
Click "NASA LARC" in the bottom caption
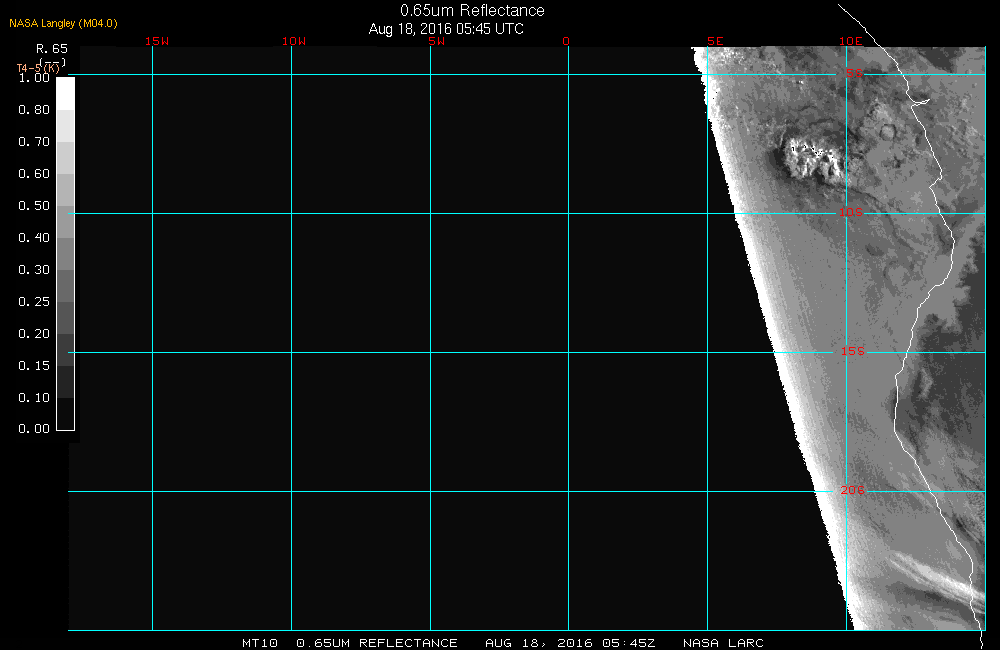coord(723,643)
